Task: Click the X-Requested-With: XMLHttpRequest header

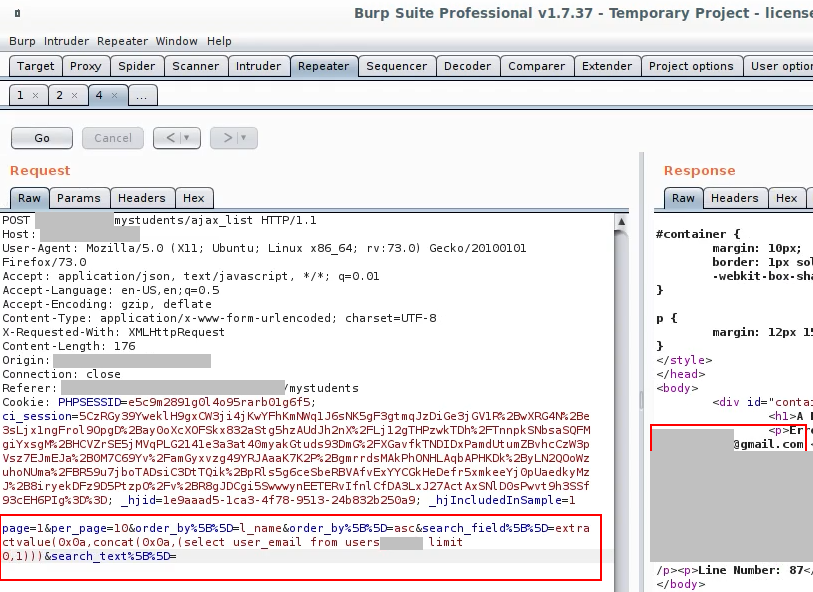Action: pos(114,332)
